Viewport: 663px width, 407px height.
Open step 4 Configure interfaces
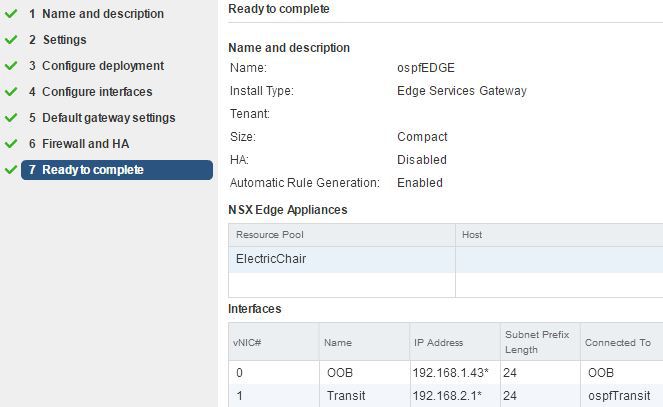tap(90, 92)
